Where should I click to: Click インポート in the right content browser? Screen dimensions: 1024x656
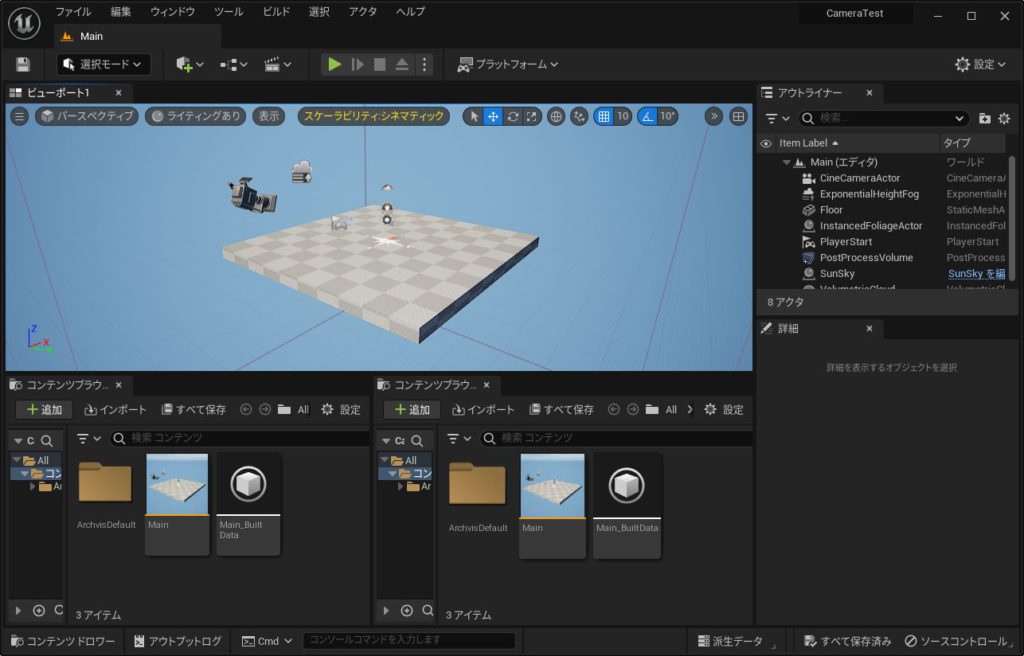483,410
